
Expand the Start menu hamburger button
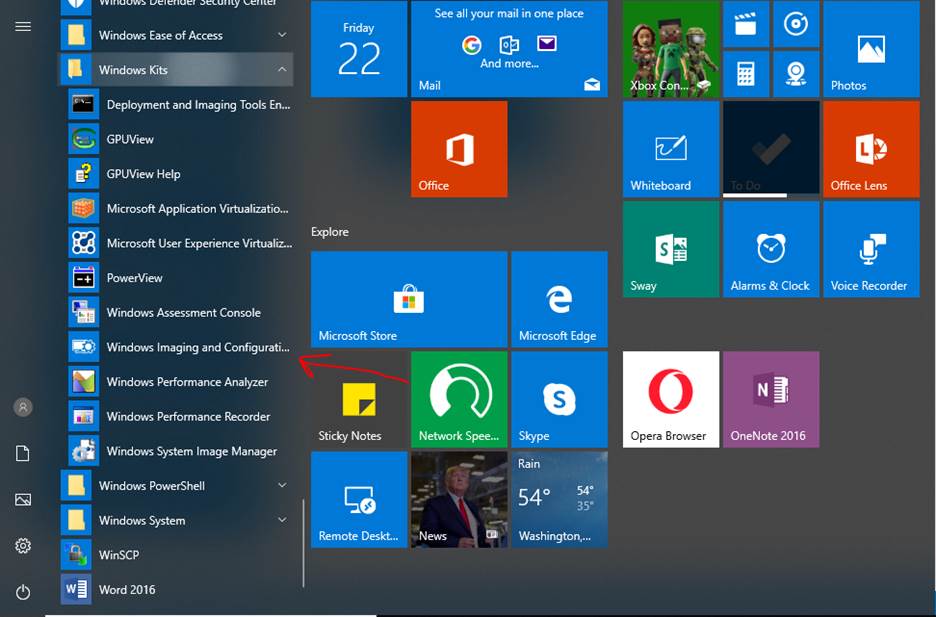[23, 26]
